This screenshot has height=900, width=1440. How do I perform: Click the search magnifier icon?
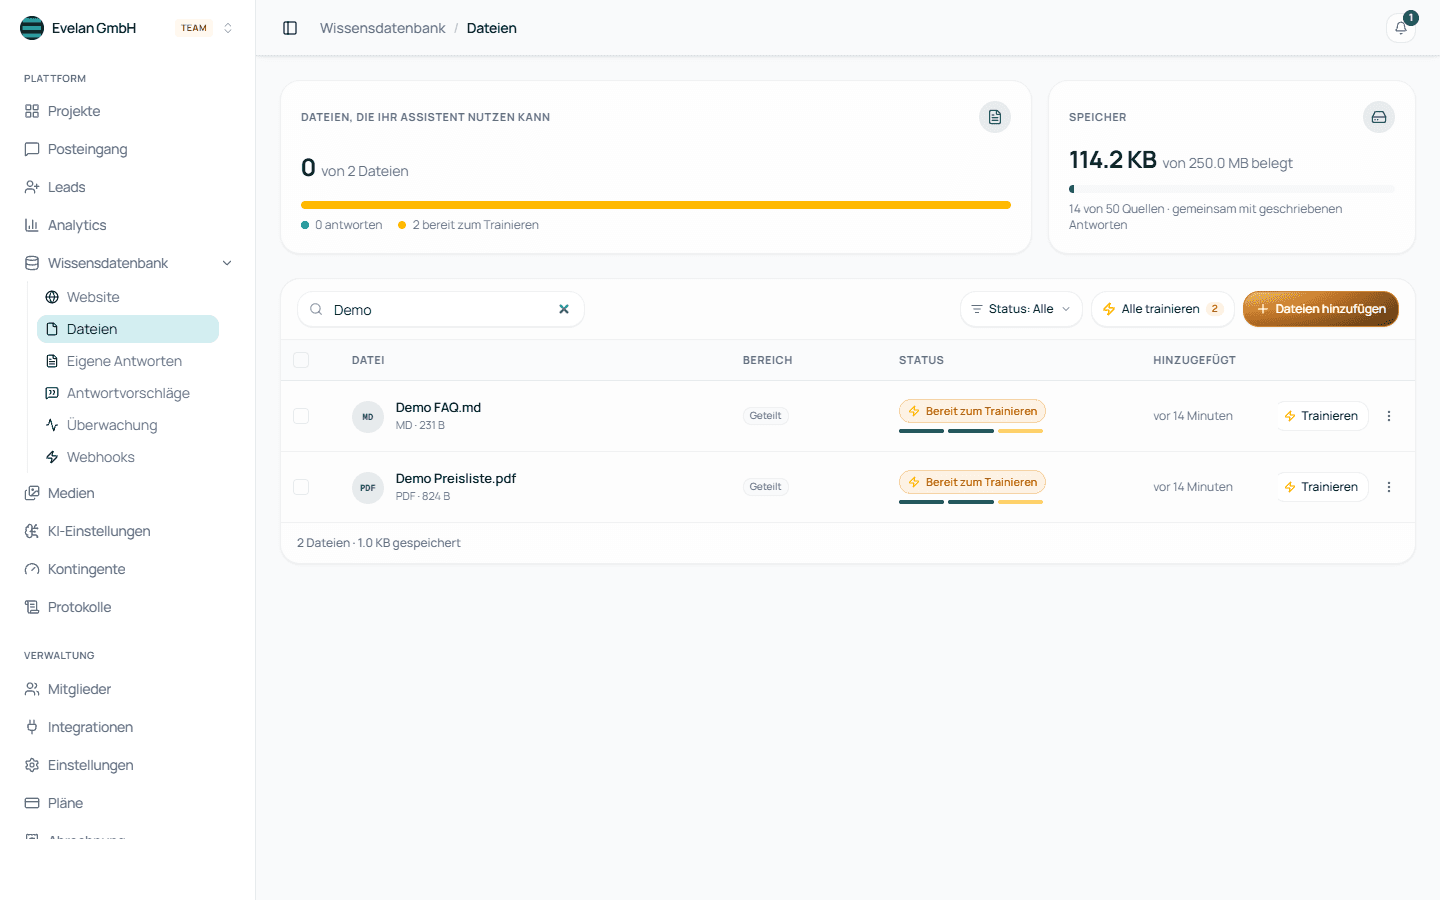point(316,309)
